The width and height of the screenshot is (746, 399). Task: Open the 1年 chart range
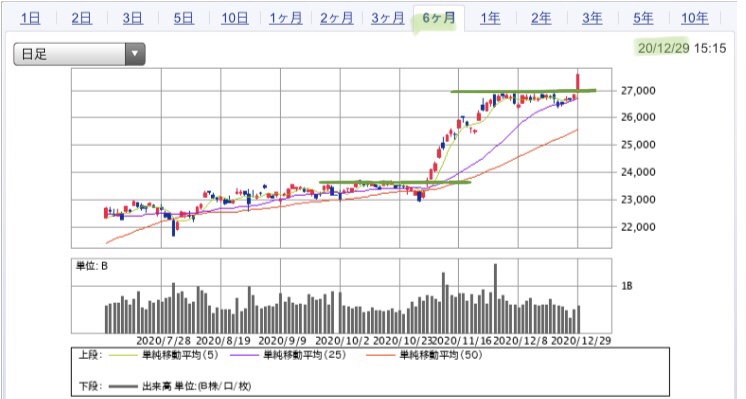coord(490,19)
